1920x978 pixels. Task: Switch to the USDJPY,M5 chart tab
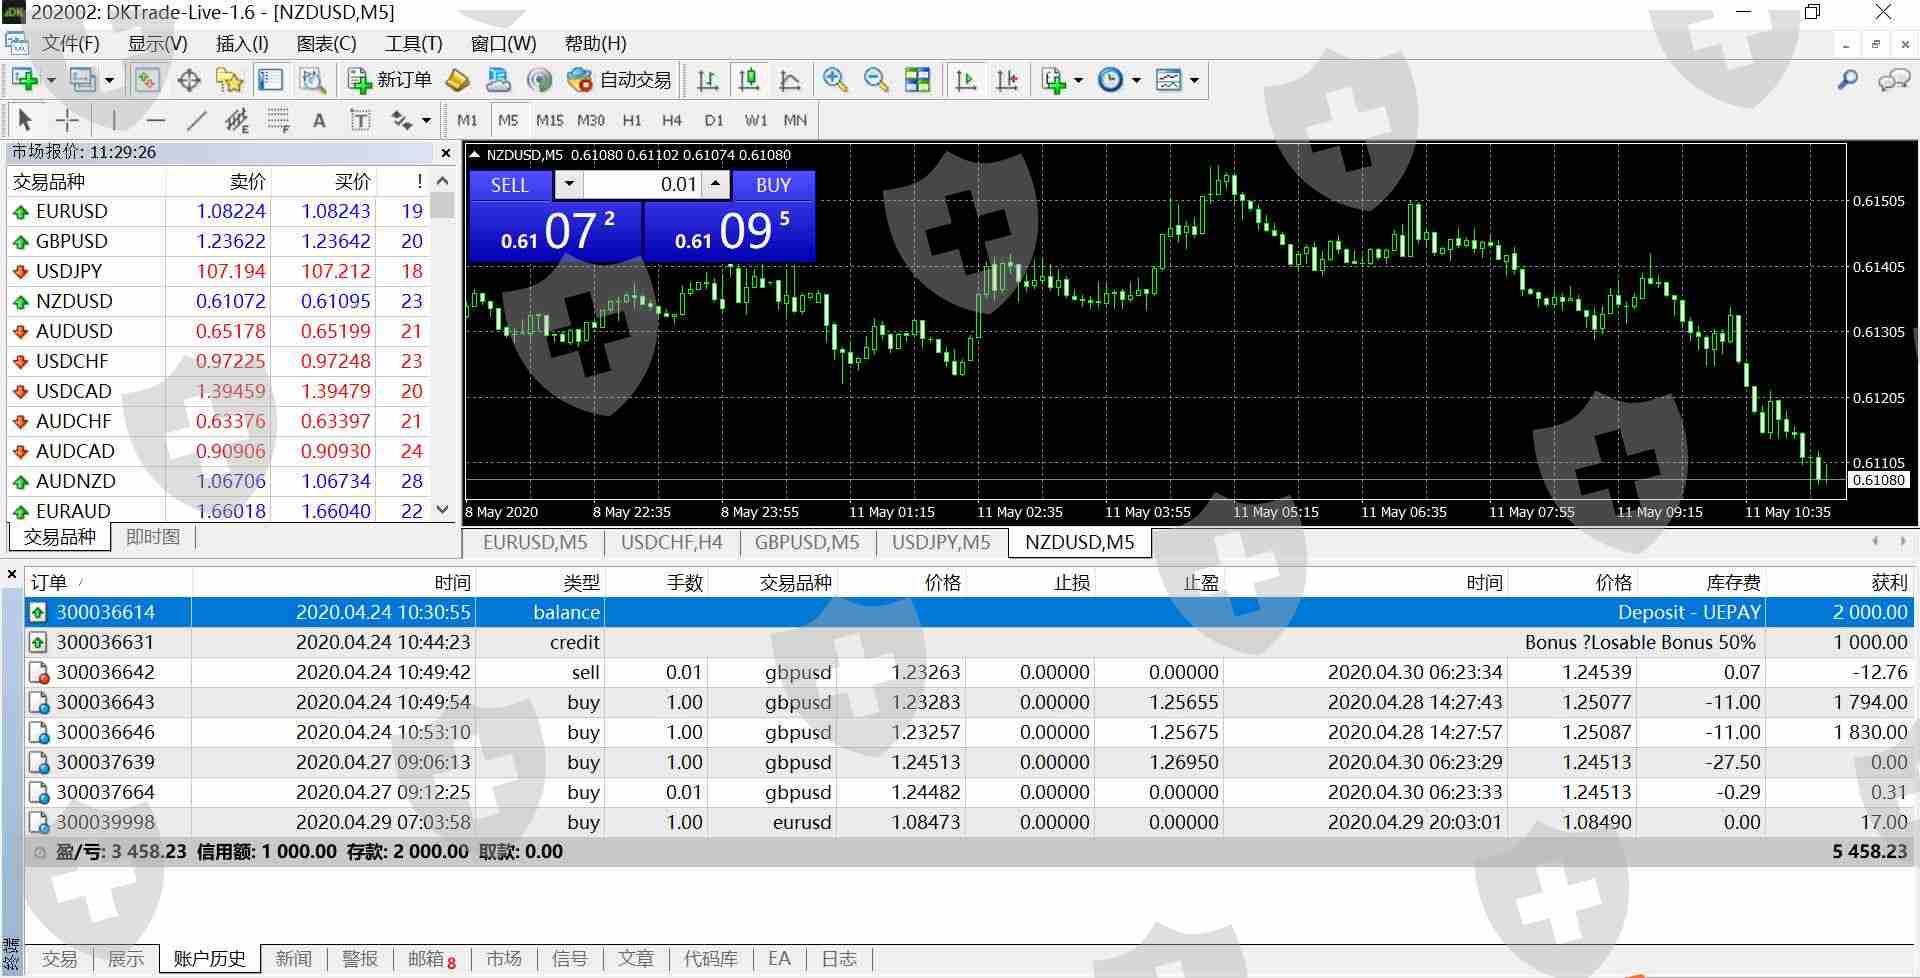pyautogui.click(x=940, y=542)
